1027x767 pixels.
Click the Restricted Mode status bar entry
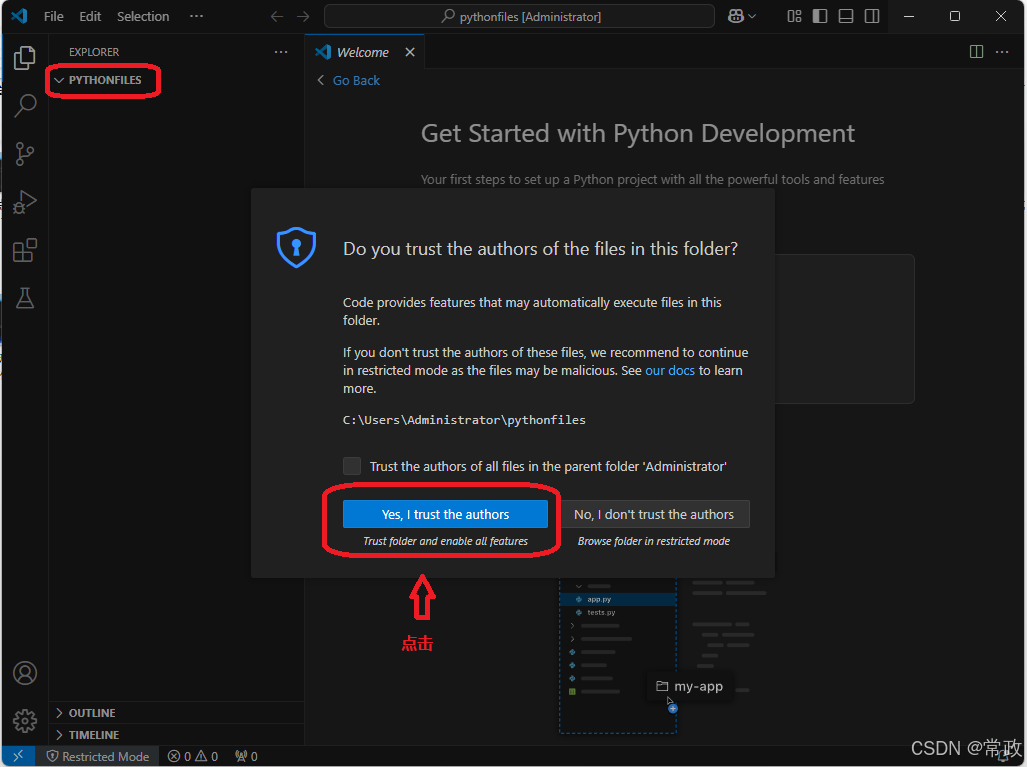tap(98, 757)
